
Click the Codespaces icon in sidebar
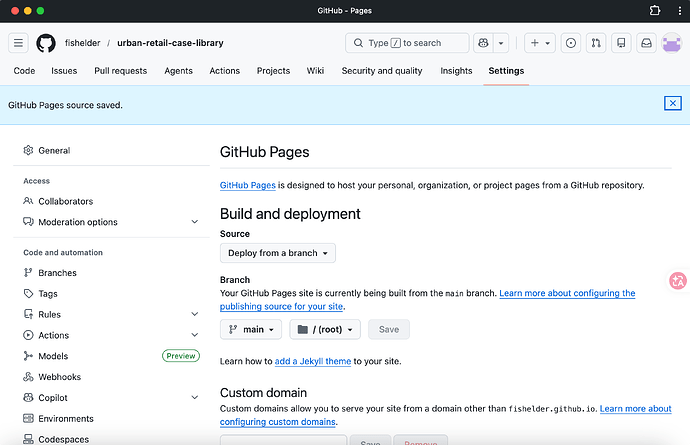click(28, 439)
